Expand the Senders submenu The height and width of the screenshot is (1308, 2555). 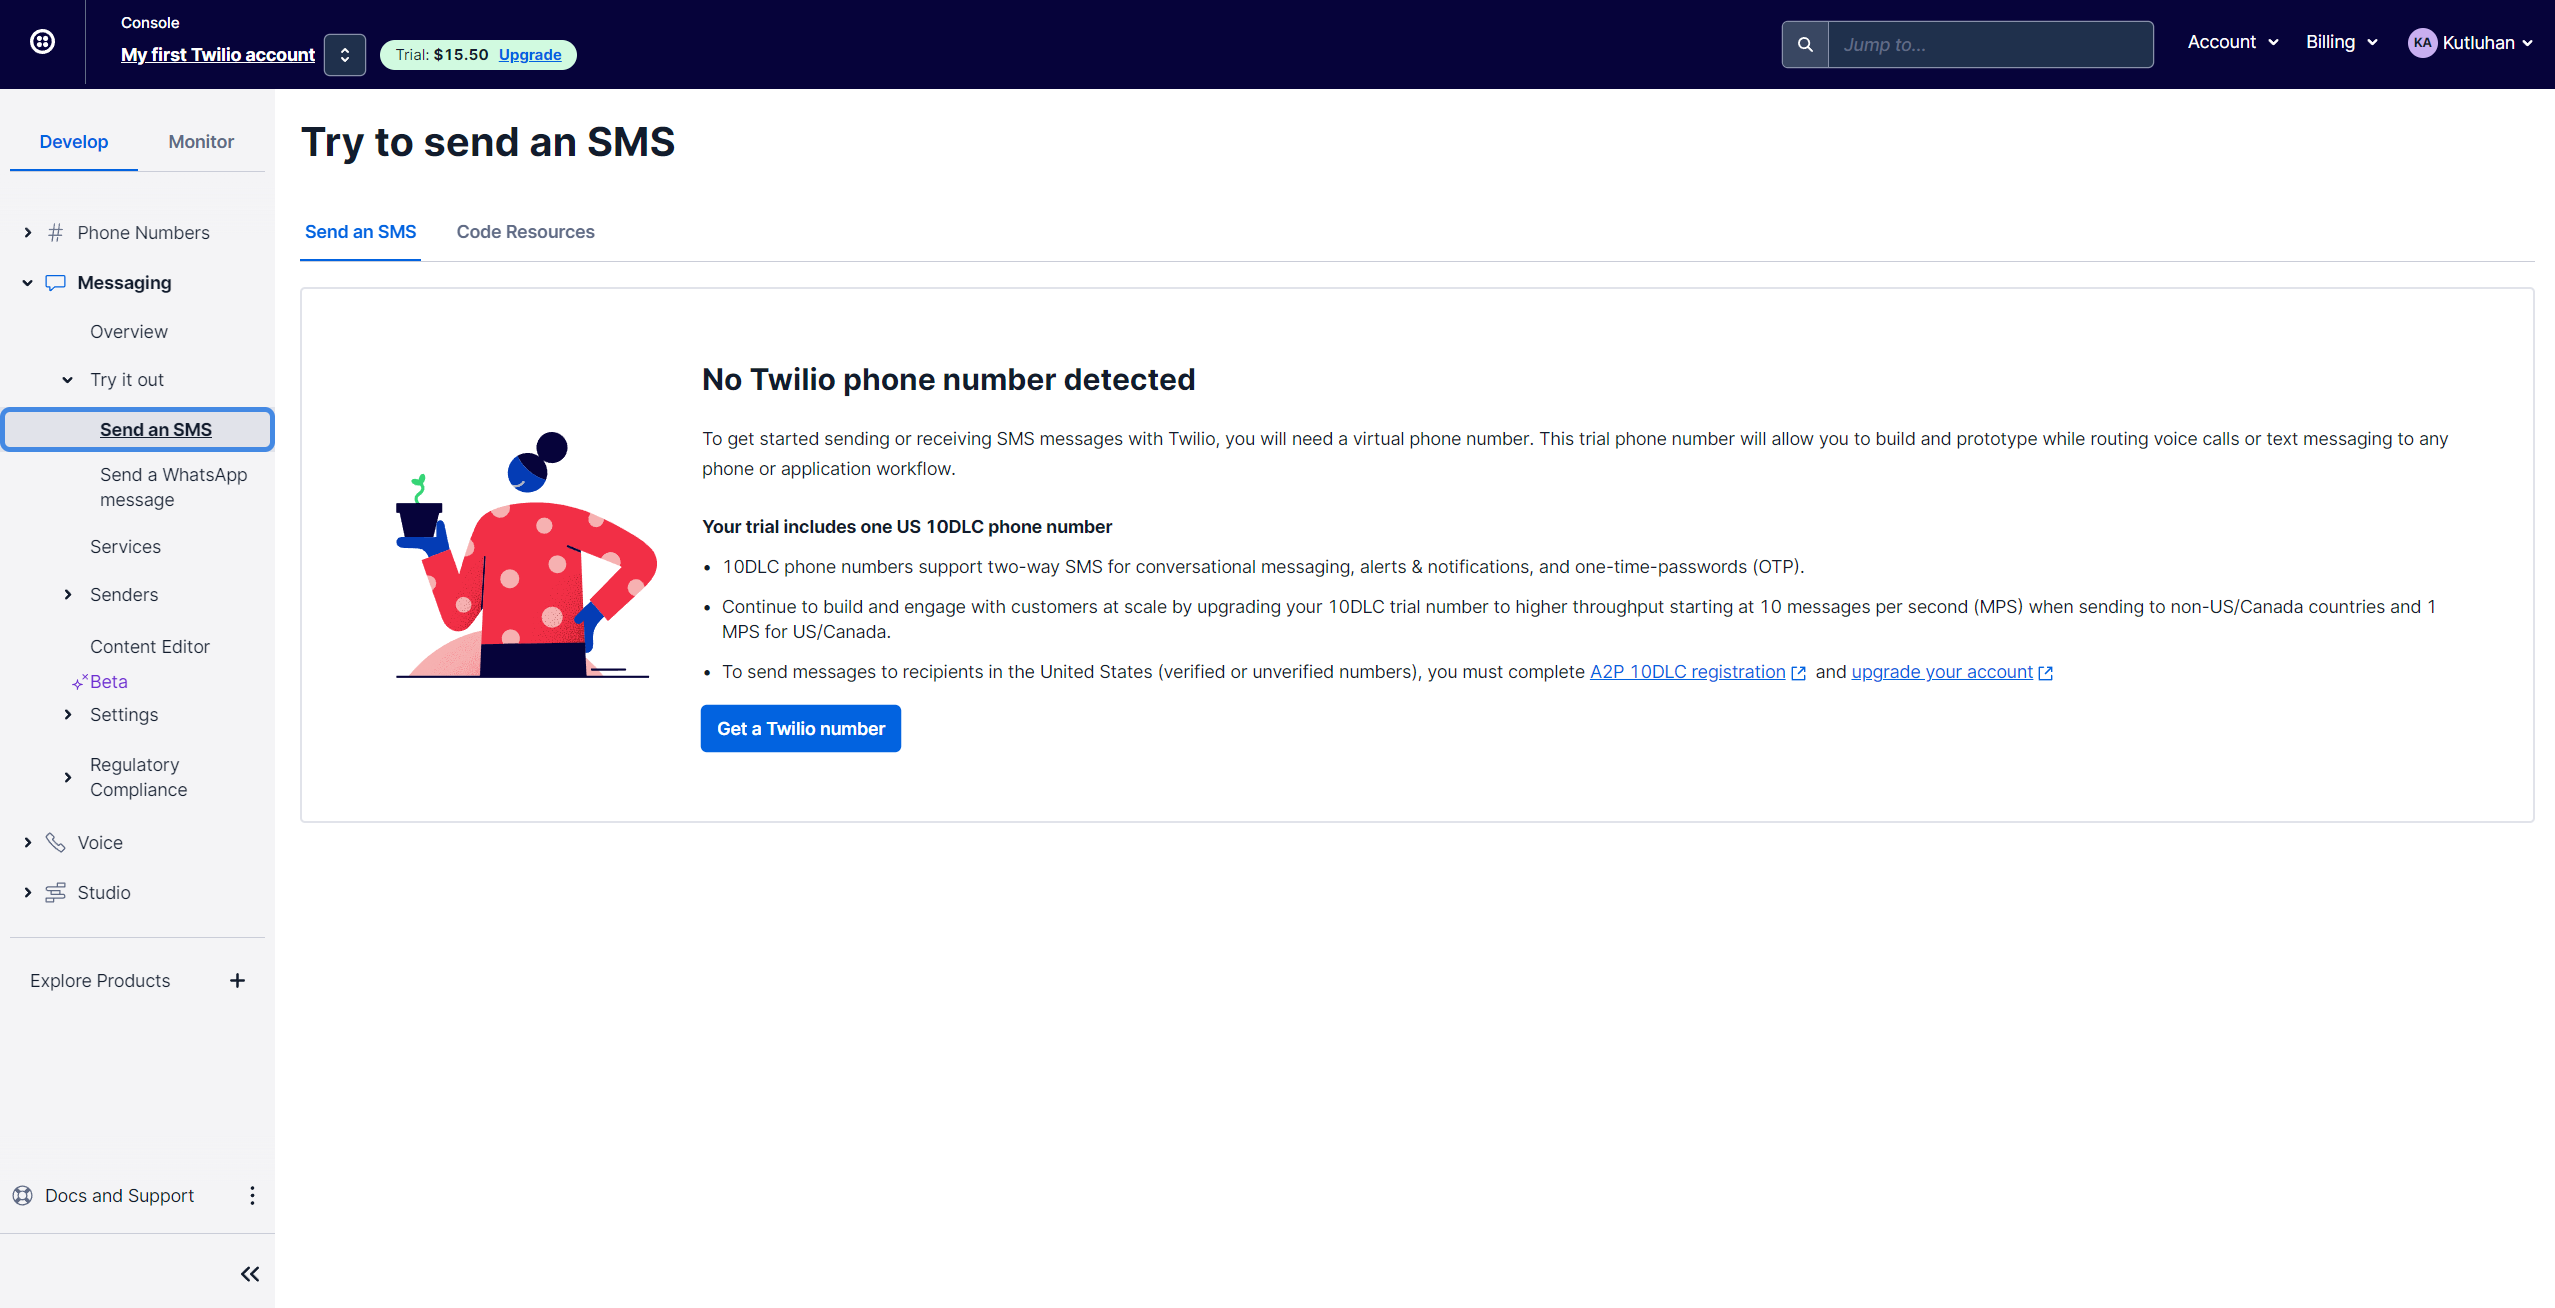pyautogui.click(x=68, y=595)
